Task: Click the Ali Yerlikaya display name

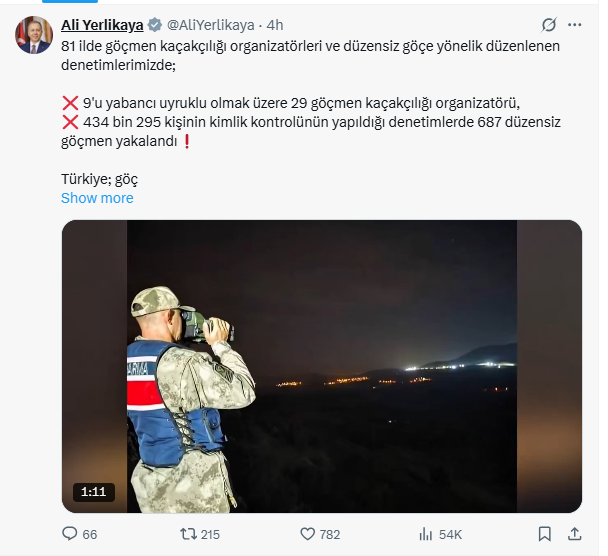Action: [103, 25]
